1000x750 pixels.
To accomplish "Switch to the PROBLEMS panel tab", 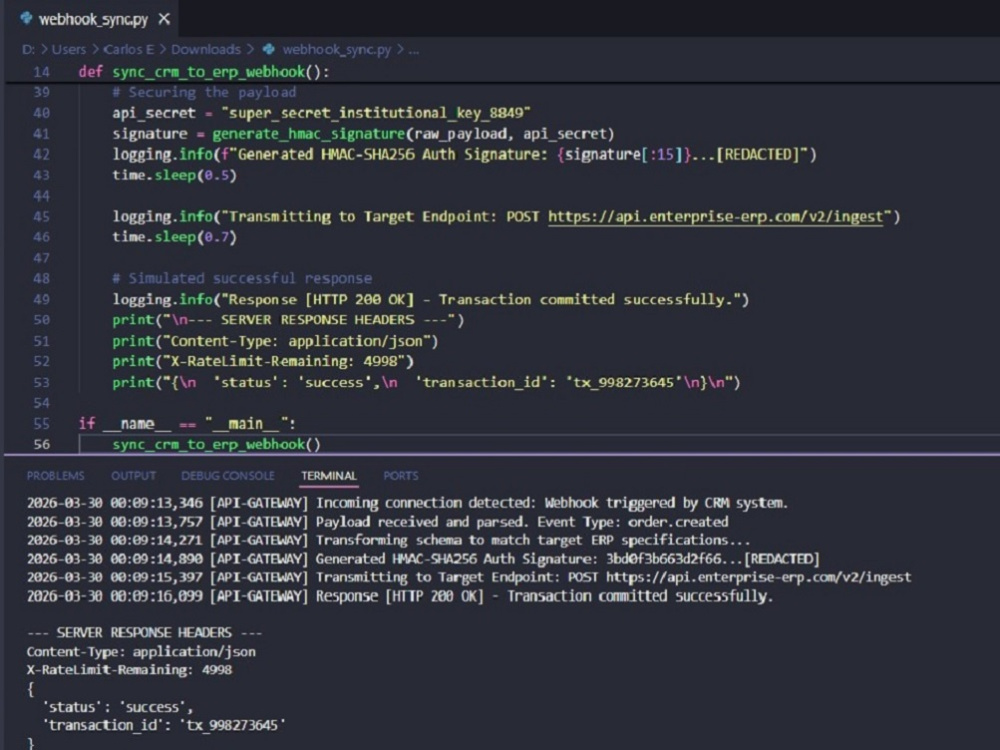I will [x=55, y=476].
